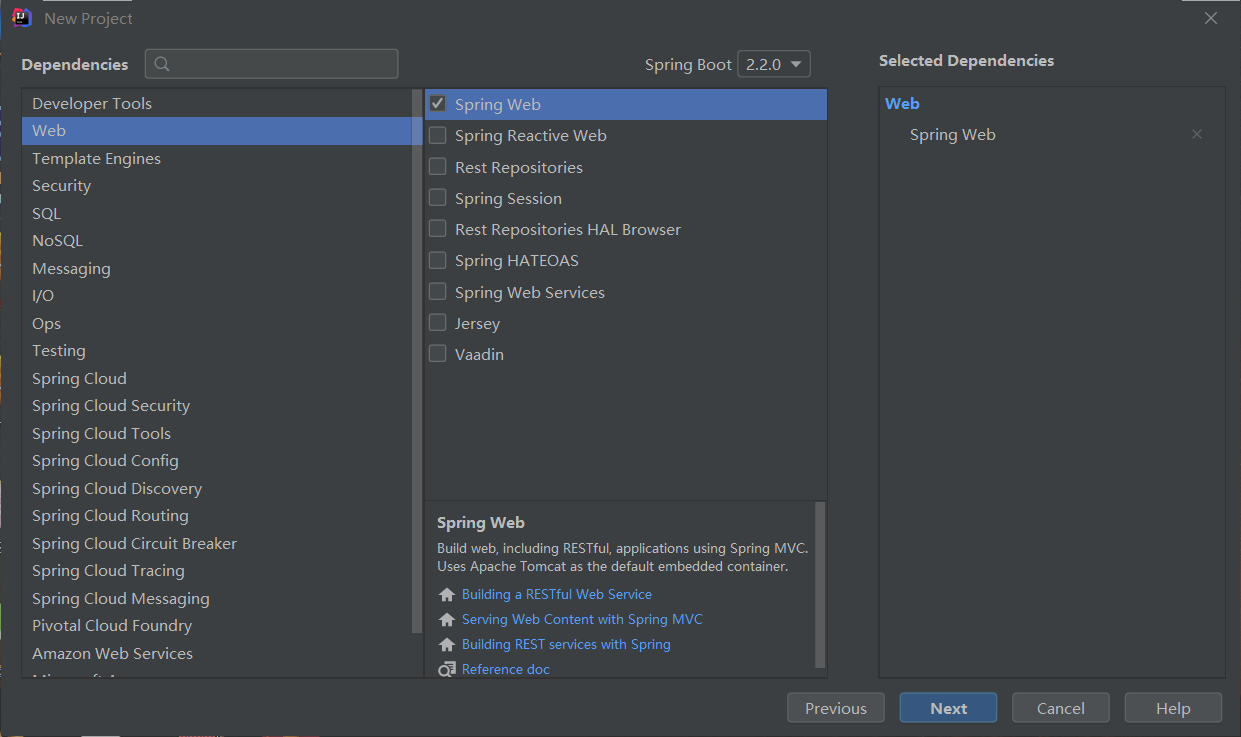Choose Spring Cloud Config category

pyautogui.click(x=217, y=461)
